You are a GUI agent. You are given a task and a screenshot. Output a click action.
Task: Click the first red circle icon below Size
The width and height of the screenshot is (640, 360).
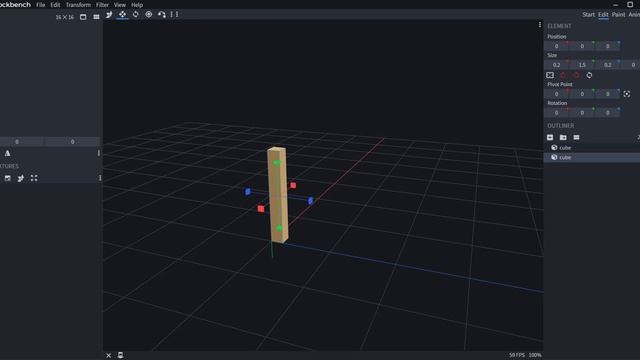pyautogui.click(x=563, y=75)
